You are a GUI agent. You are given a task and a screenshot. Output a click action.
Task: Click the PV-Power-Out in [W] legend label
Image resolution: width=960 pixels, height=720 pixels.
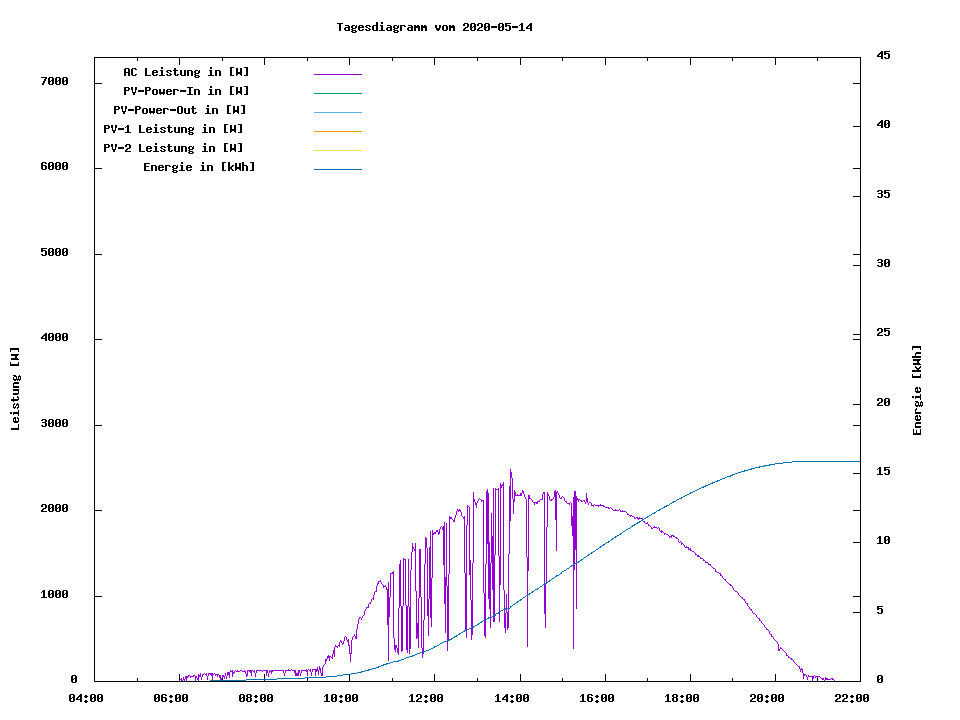point(179,110)
